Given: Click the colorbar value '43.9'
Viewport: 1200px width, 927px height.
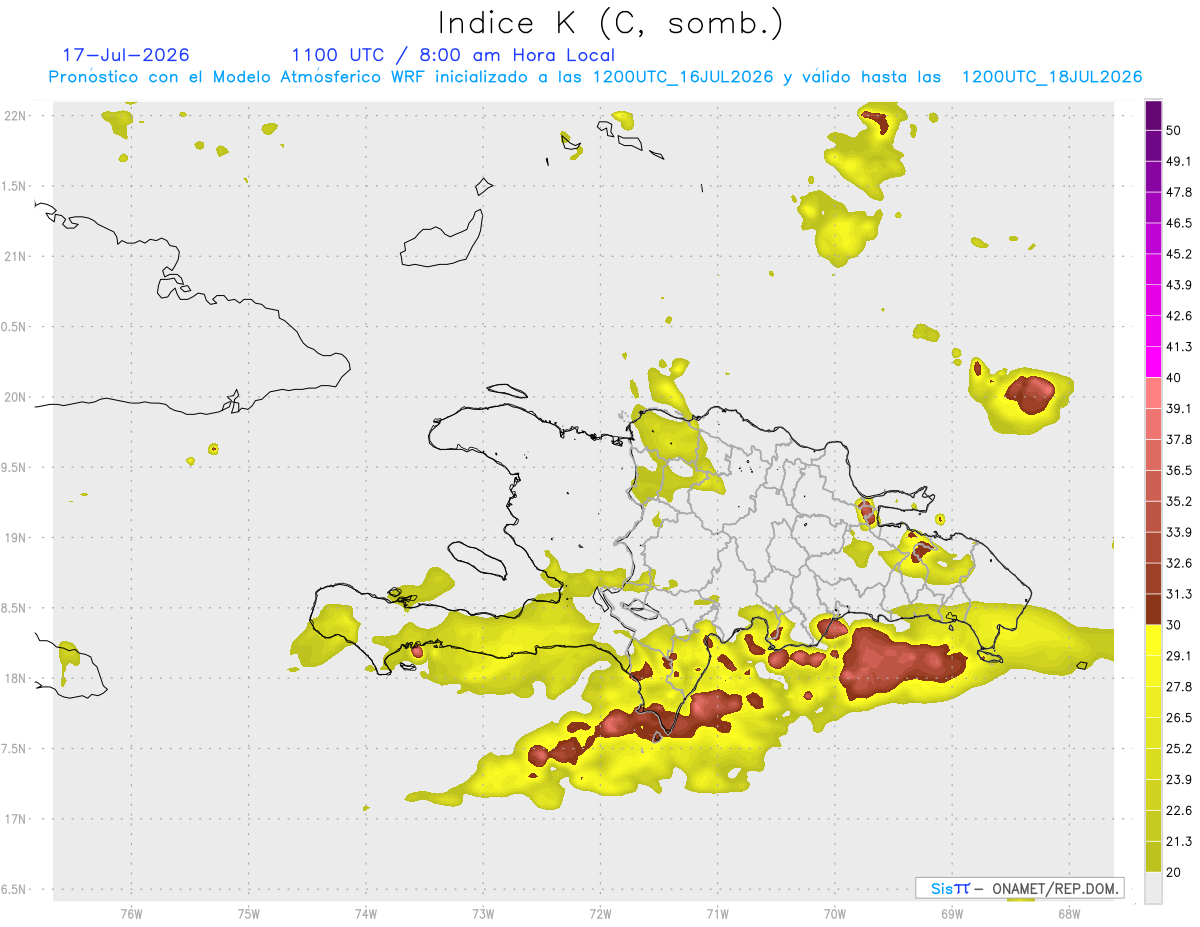Looking at the screenshot, I should [x=1179, y=285].
